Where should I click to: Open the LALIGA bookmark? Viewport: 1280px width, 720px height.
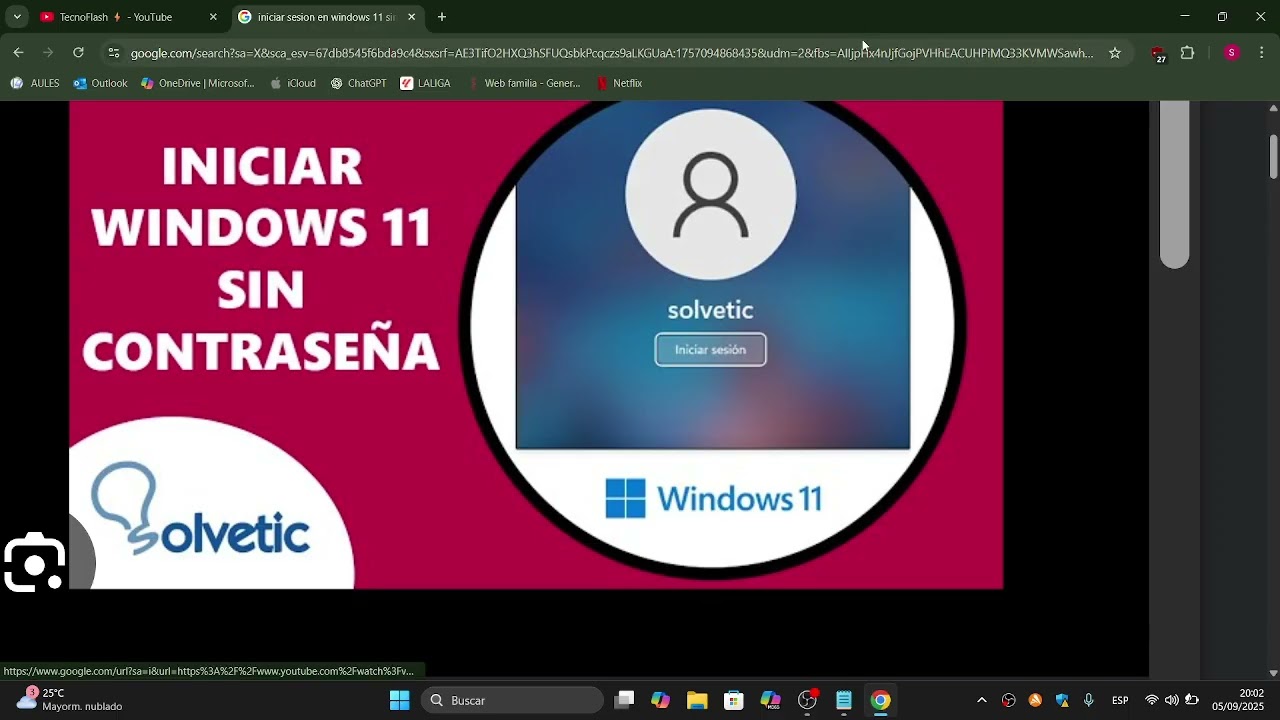[x=425, y=83]
